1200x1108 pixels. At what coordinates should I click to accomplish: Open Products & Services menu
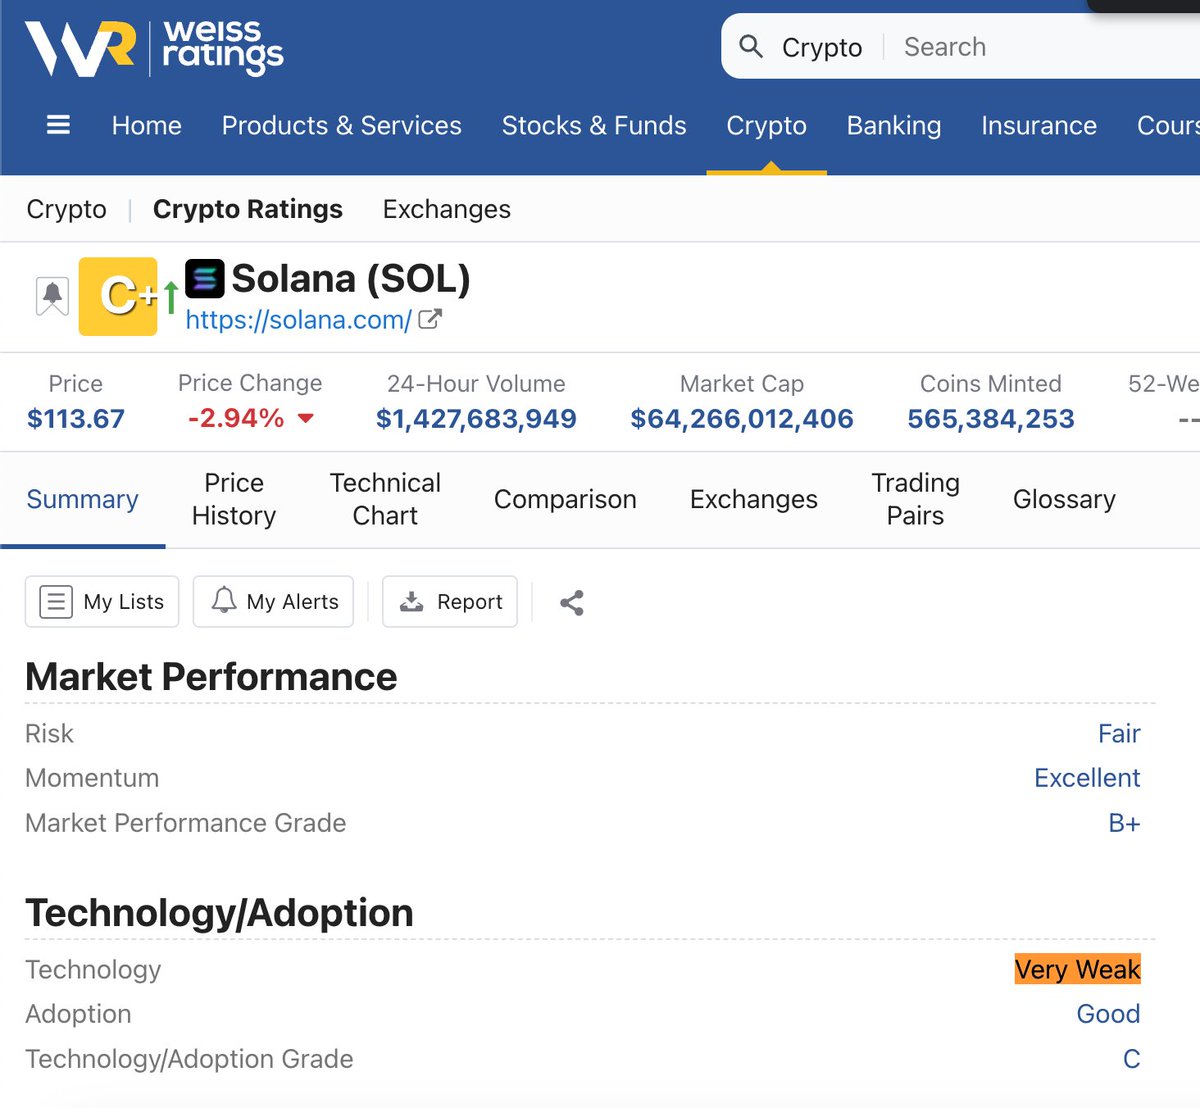[342, 125]
